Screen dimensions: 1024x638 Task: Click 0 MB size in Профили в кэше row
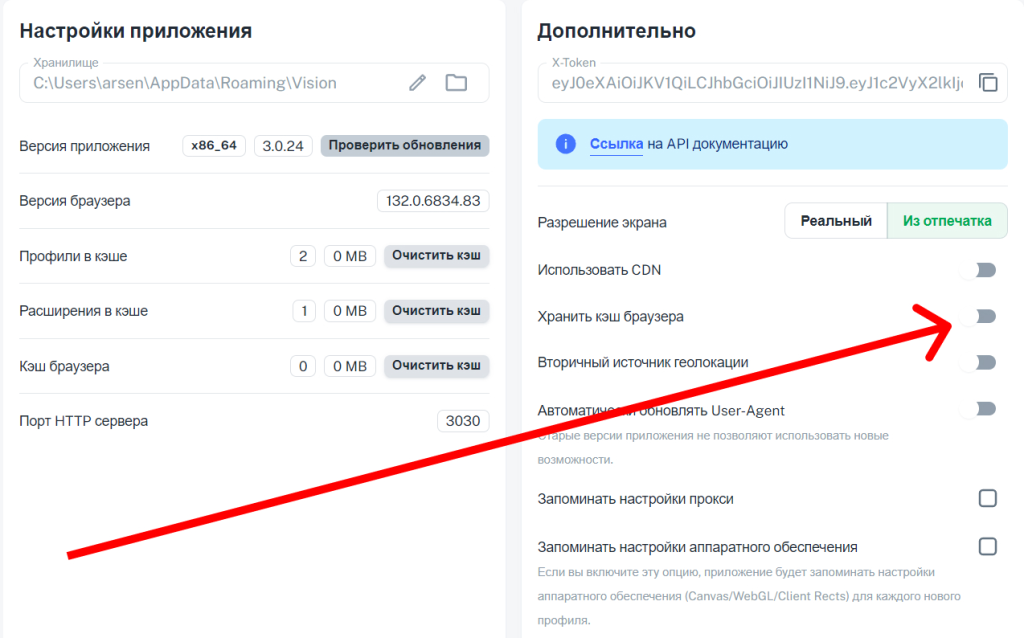[x=350, y=256]
